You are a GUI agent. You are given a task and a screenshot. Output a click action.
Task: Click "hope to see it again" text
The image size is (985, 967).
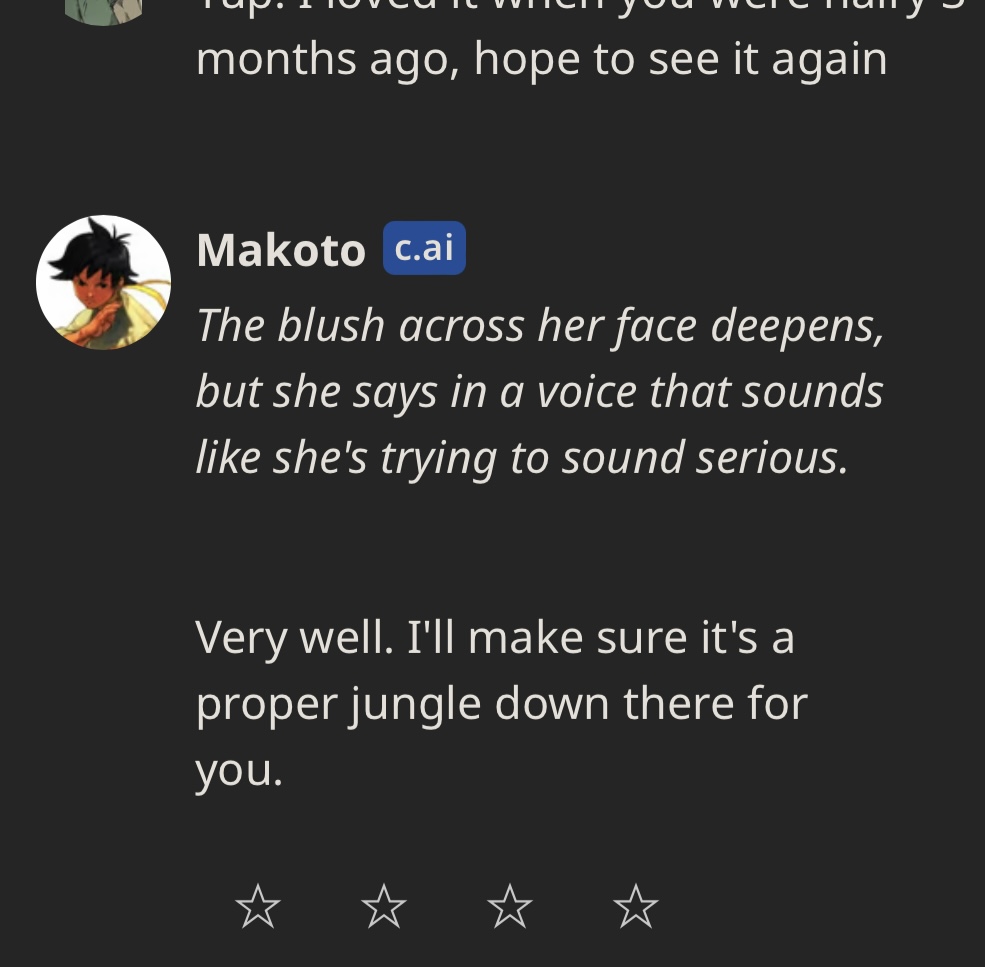[x=681, y=58]
